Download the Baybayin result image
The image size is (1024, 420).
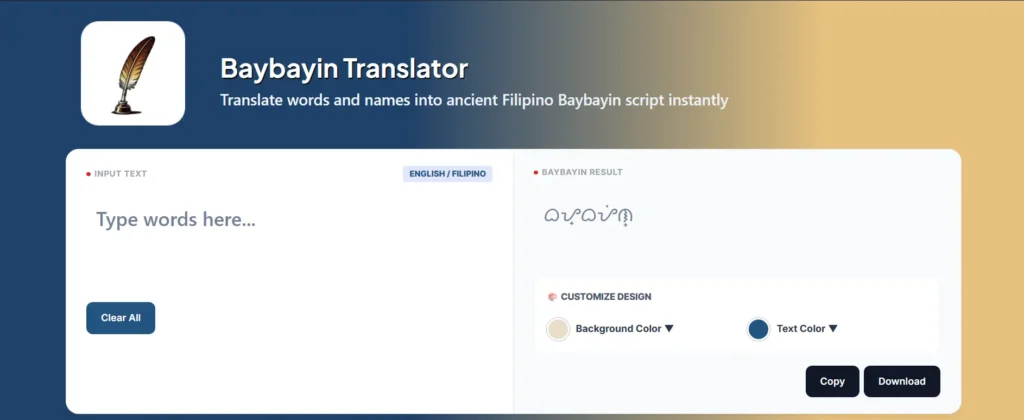pyautogui.click(x=902, y=381)
